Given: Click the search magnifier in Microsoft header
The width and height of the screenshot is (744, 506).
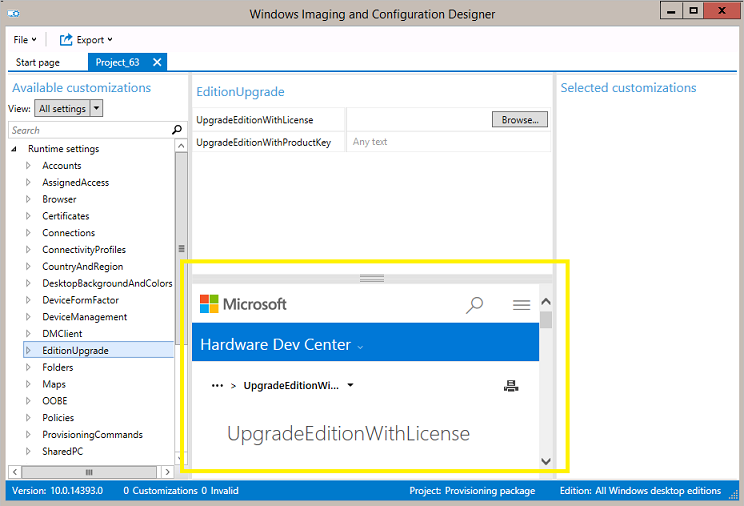Looking at the screenshot, I should [475, 305].
